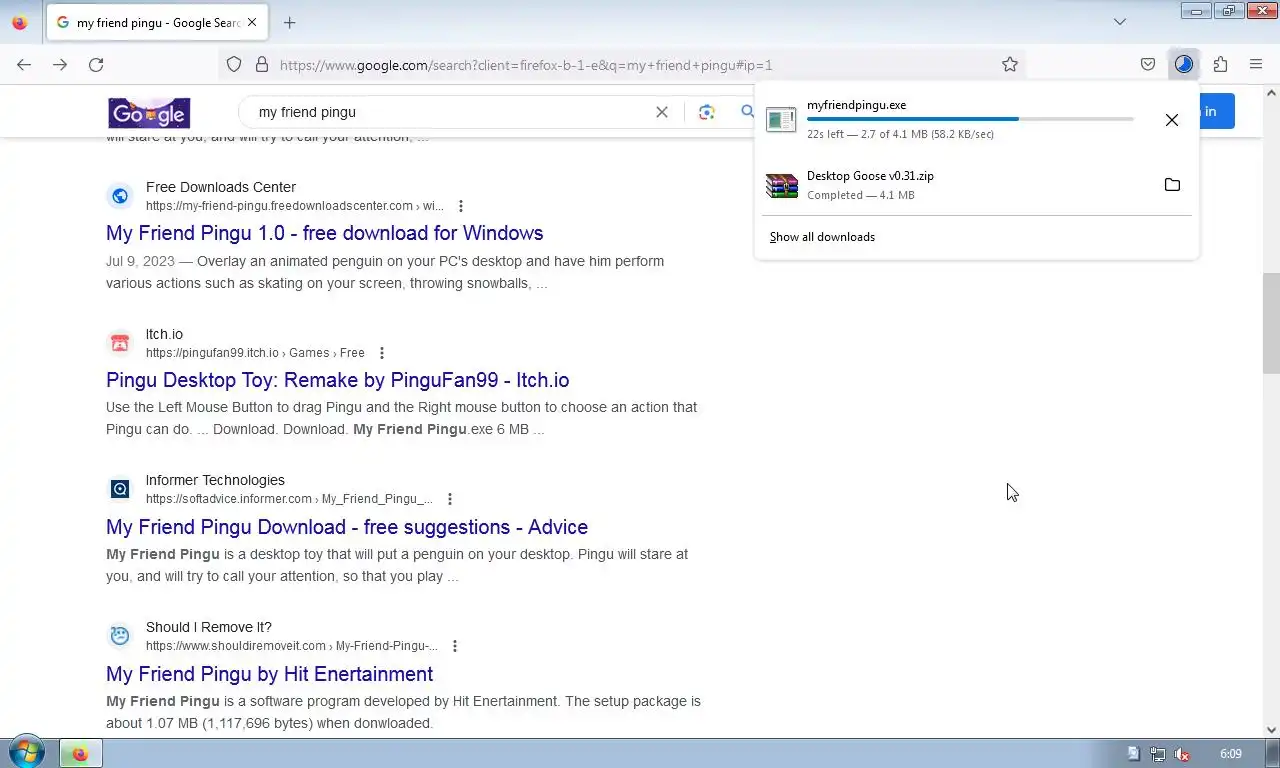Click the network tray icon

(1157, 754)
